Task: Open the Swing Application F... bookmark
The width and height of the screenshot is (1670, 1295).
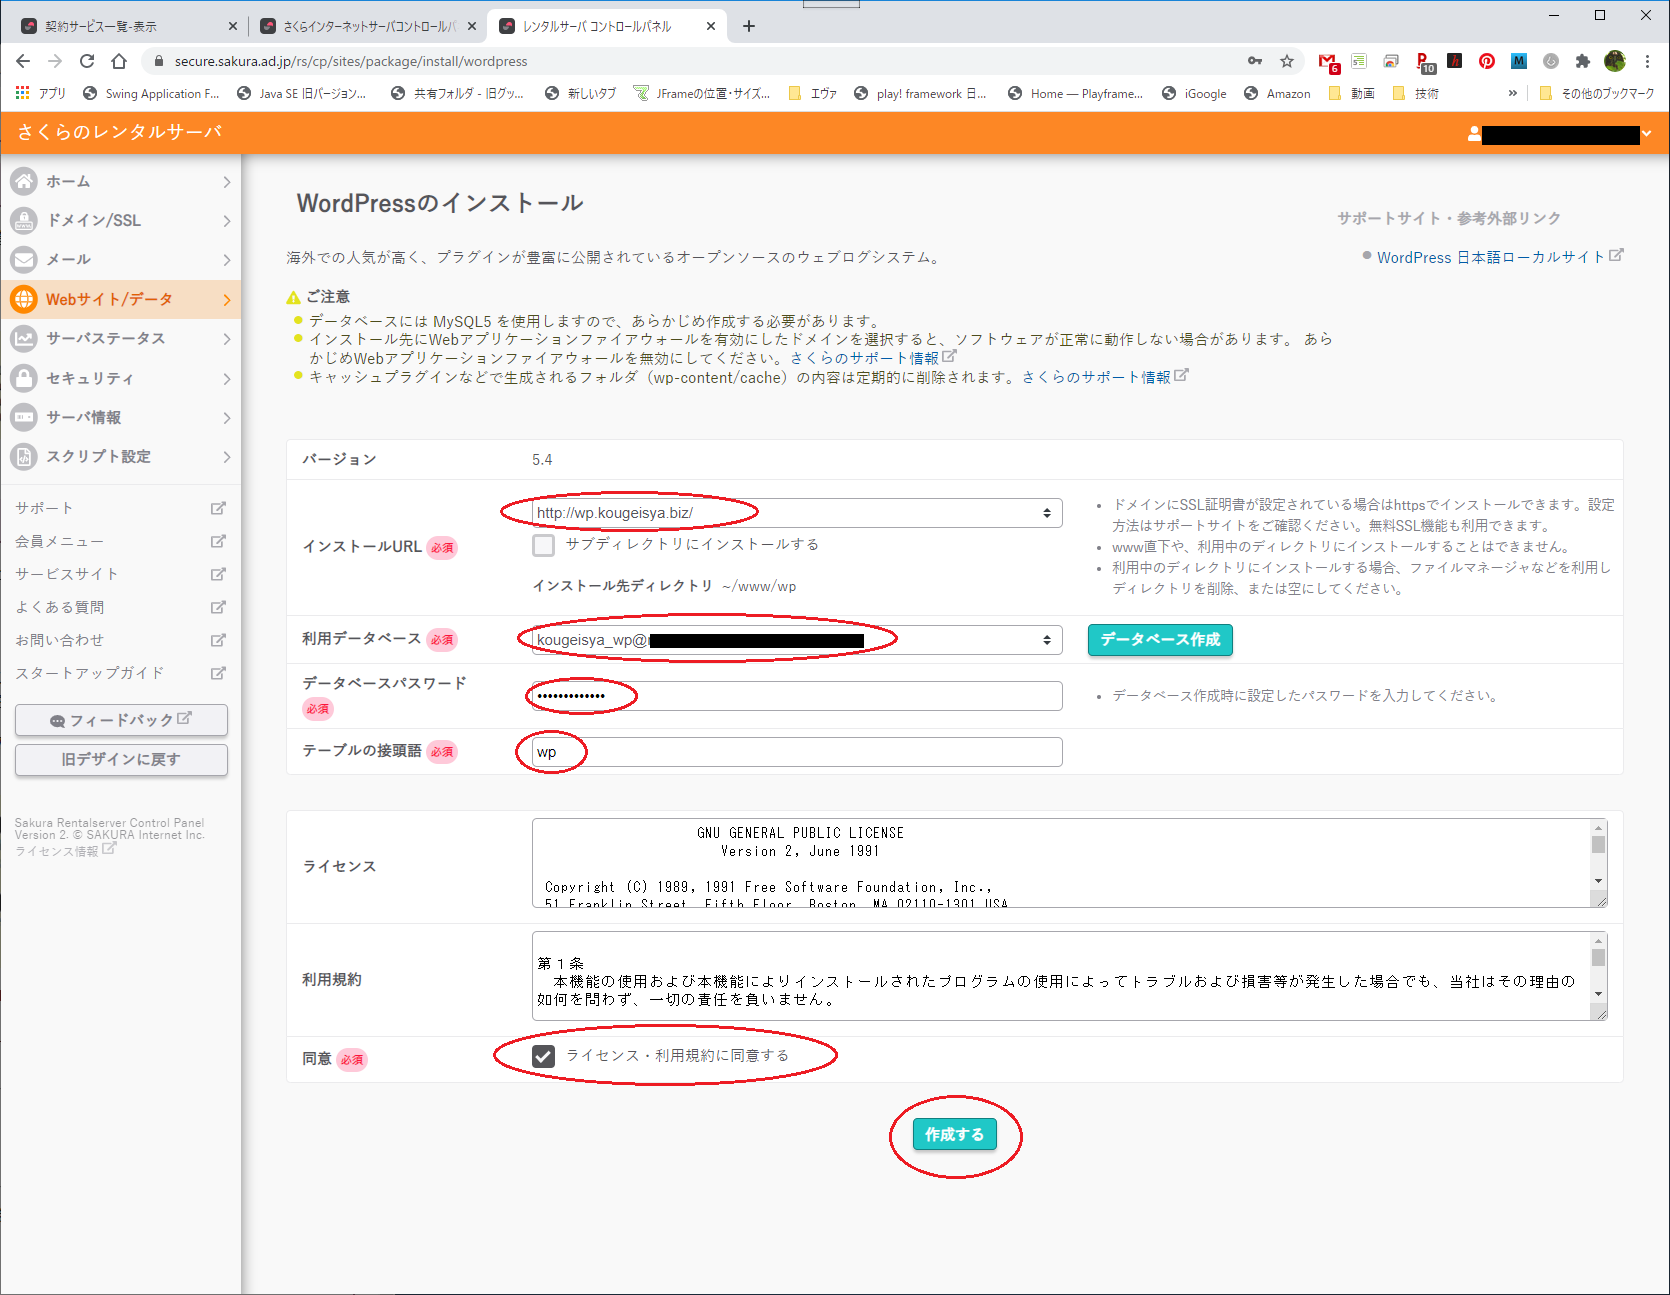Action: coord(151,93)
